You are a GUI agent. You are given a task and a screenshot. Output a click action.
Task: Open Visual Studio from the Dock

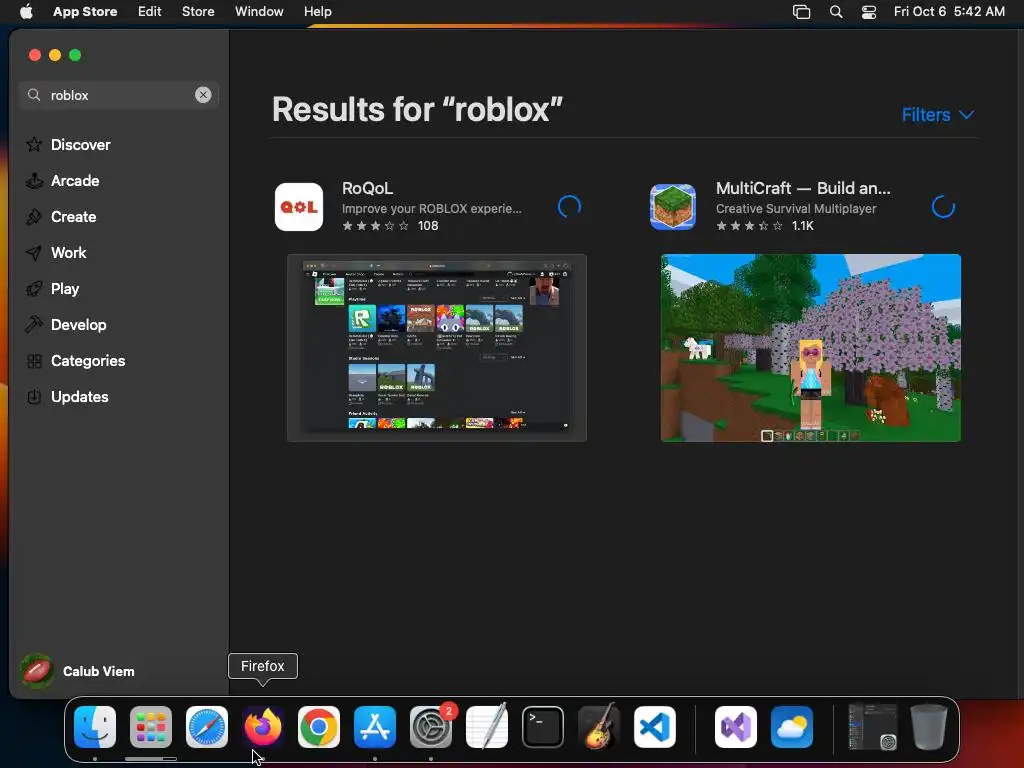[736, 727]
